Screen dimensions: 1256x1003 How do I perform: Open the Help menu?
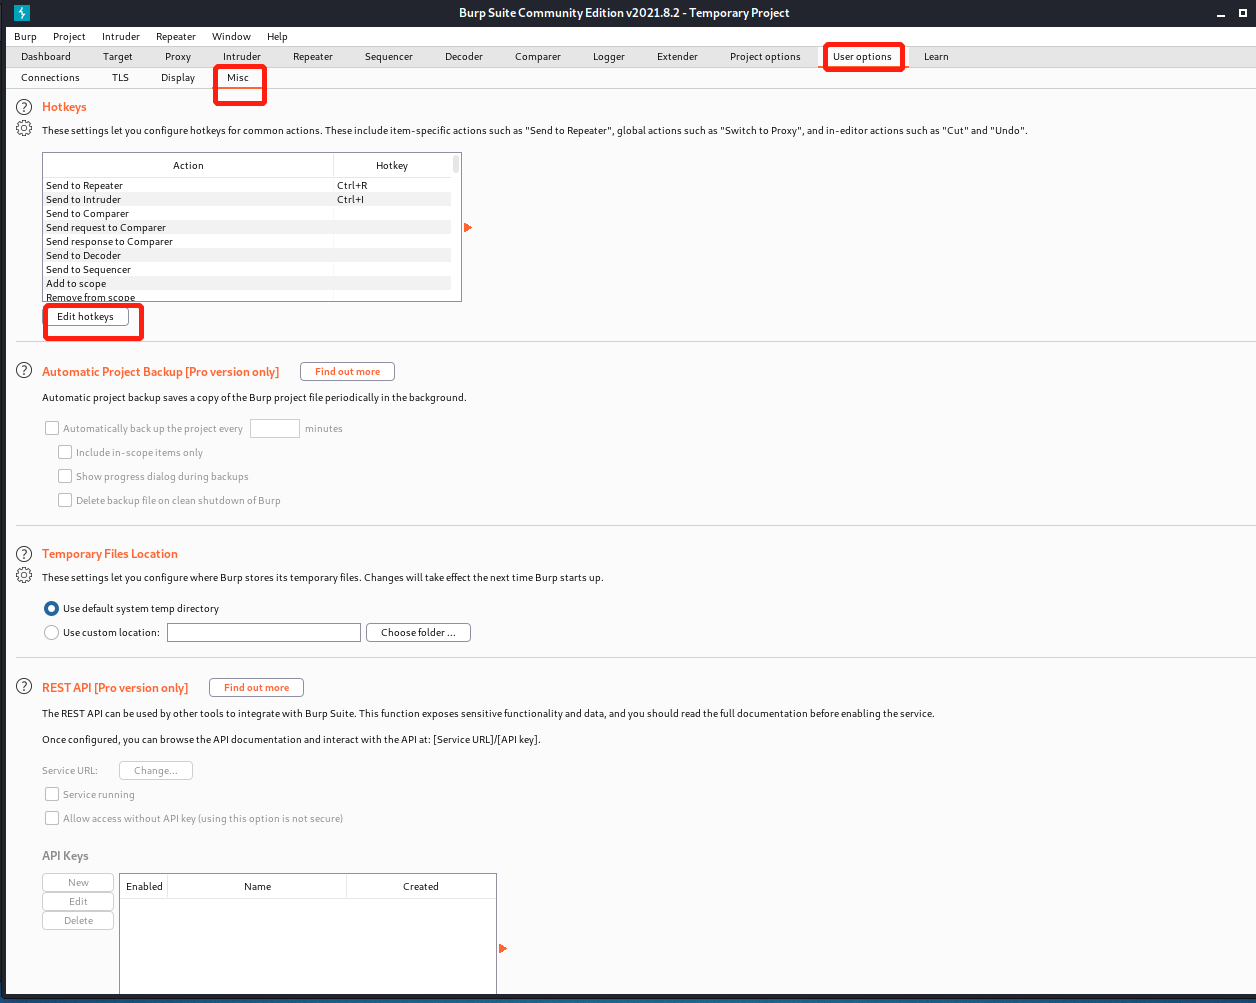(x=277, y=37)
